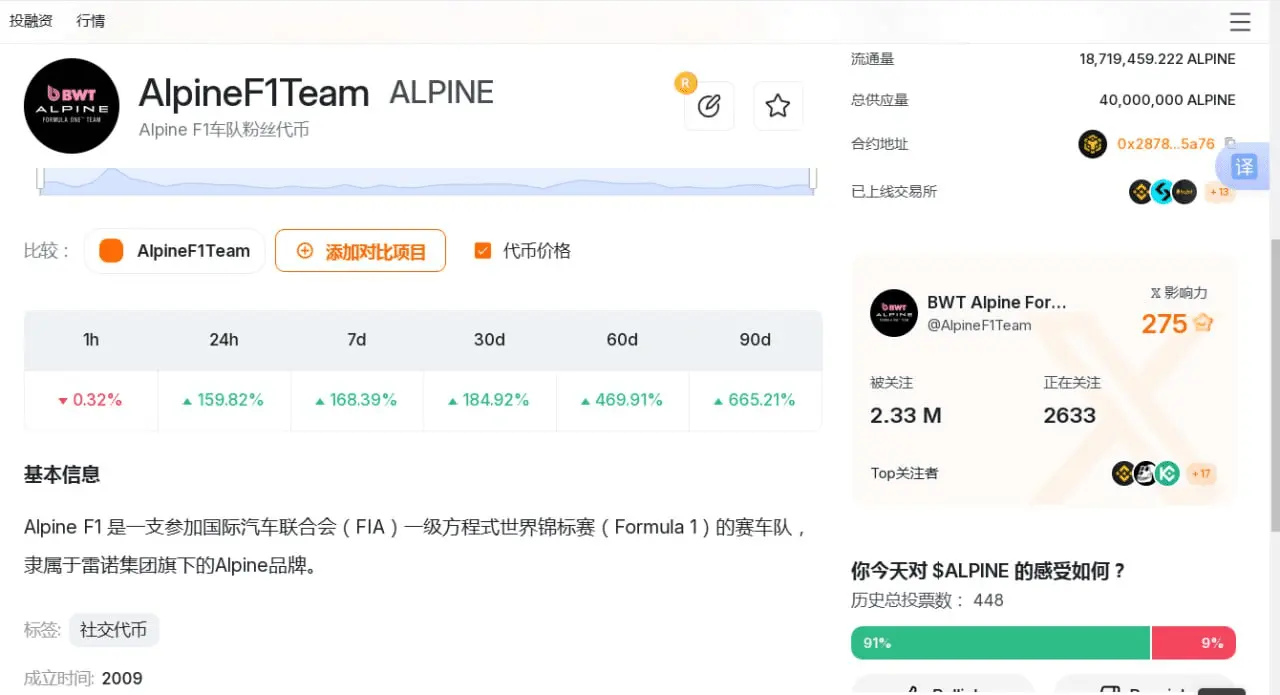Select the 7d period column

point(357,340)
